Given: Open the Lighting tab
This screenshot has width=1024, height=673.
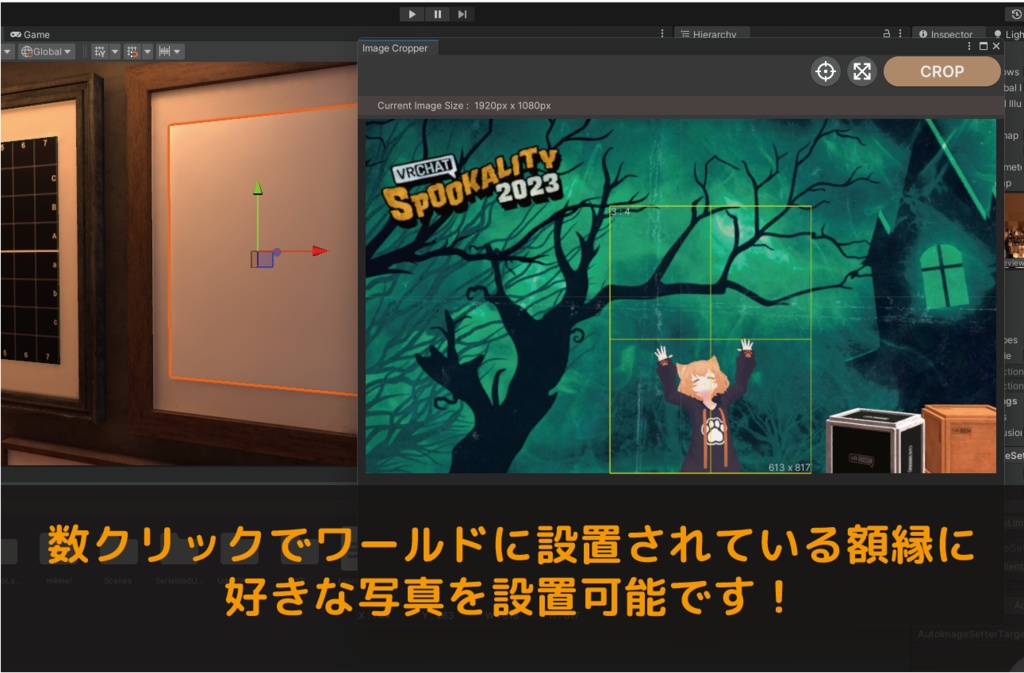Looking at the screenshot, I should (x=1008, y=34).
